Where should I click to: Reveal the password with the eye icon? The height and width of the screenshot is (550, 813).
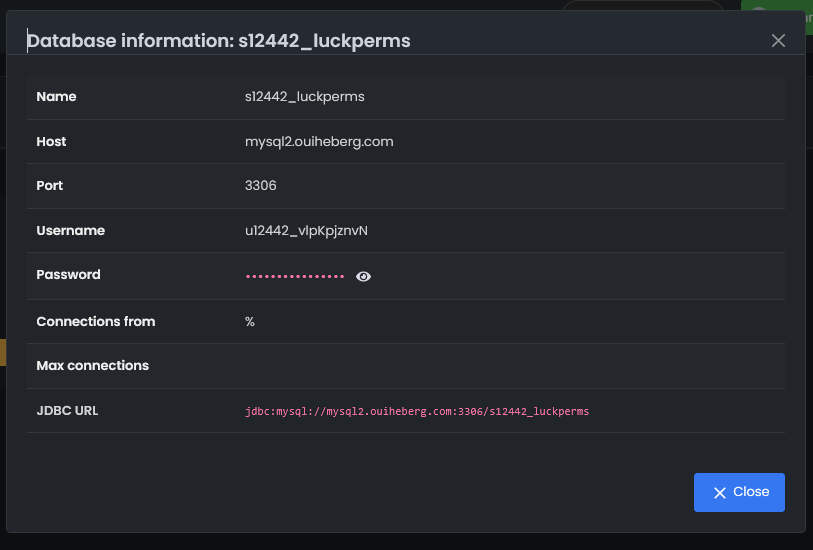[363, 277]
